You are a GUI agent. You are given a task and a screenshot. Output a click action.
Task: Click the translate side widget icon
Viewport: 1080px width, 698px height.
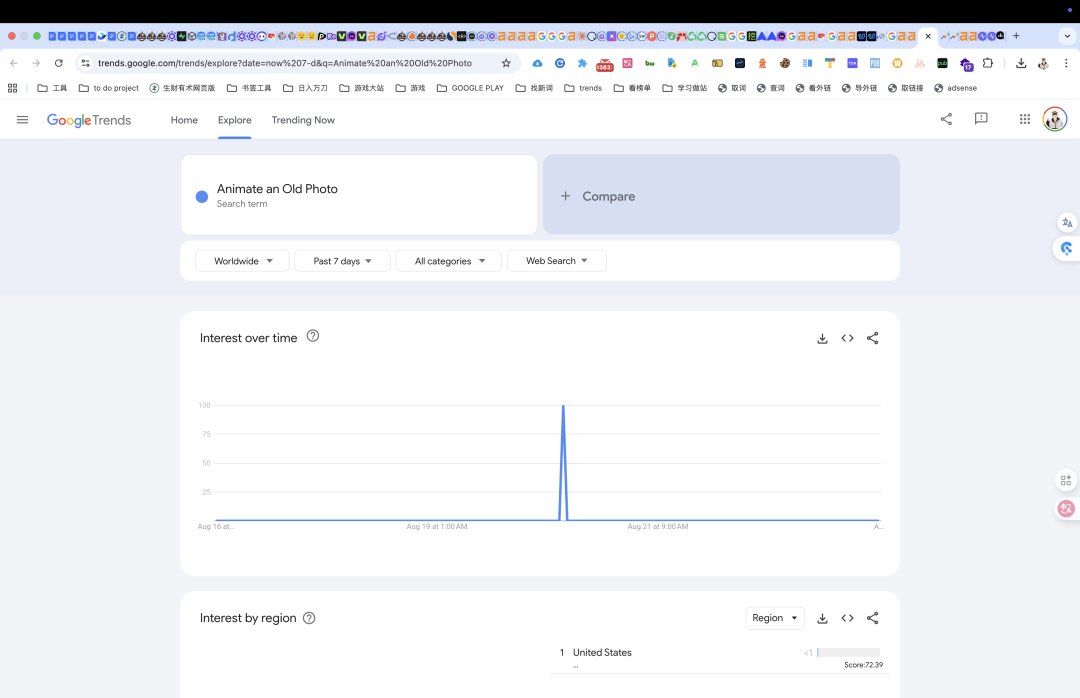1067,223
